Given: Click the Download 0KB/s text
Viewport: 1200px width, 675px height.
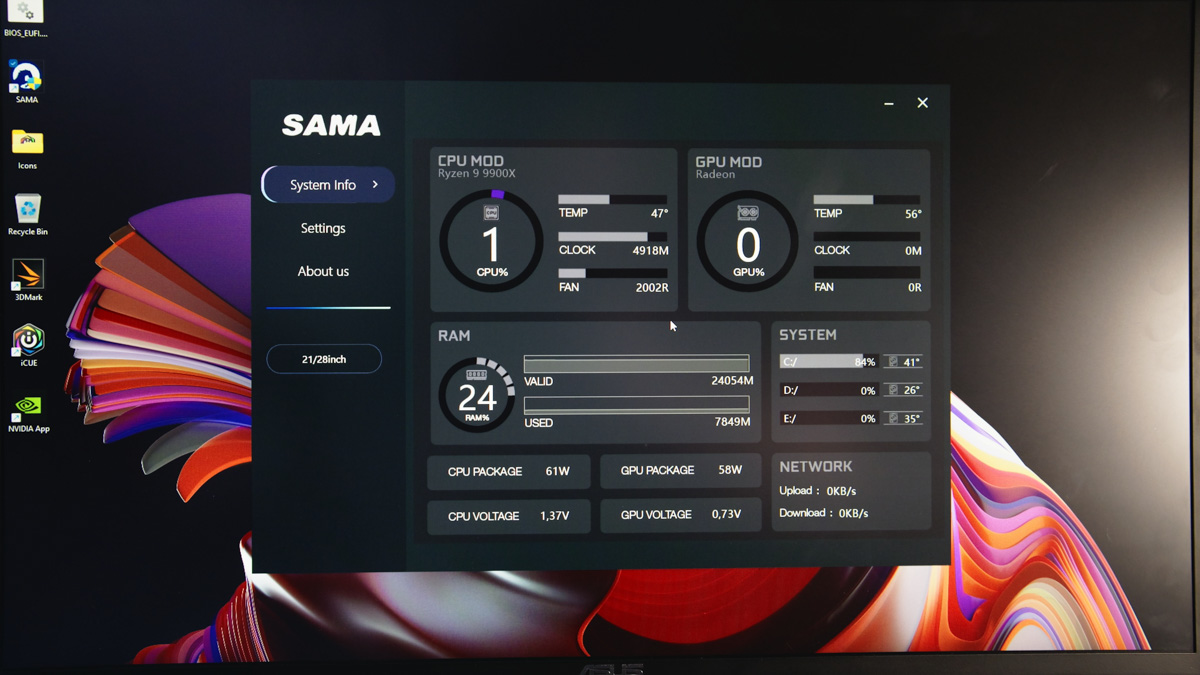Looking at the screenshot, I should click(824, 513).
